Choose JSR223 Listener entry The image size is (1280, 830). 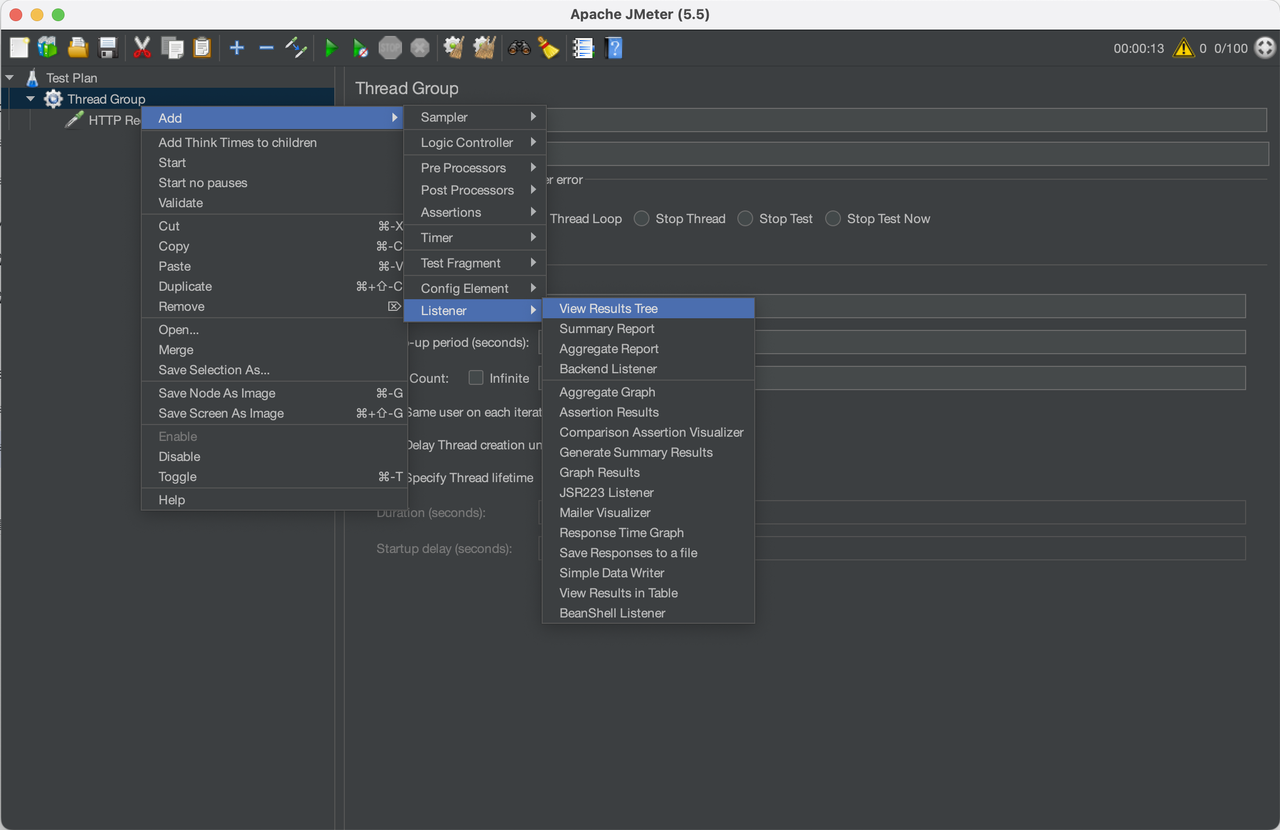(x=648, y=492)
